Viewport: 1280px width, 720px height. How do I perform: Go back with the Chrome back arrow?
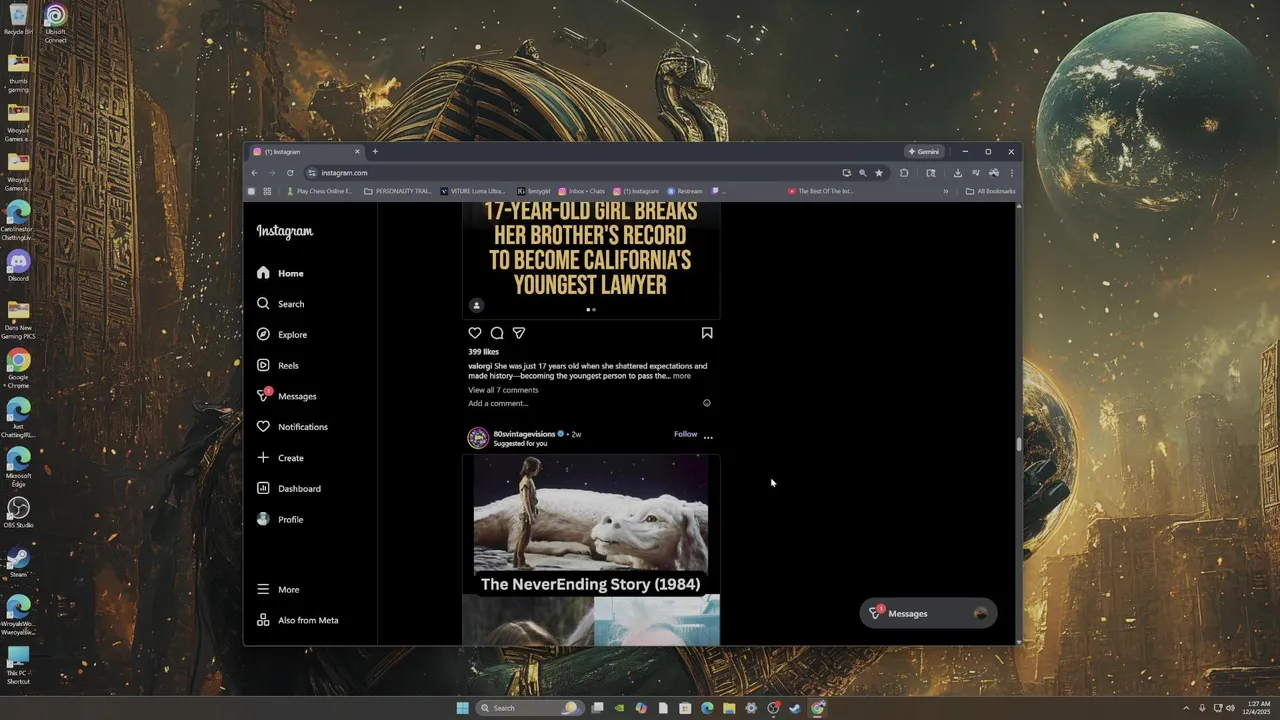(254, 173)
